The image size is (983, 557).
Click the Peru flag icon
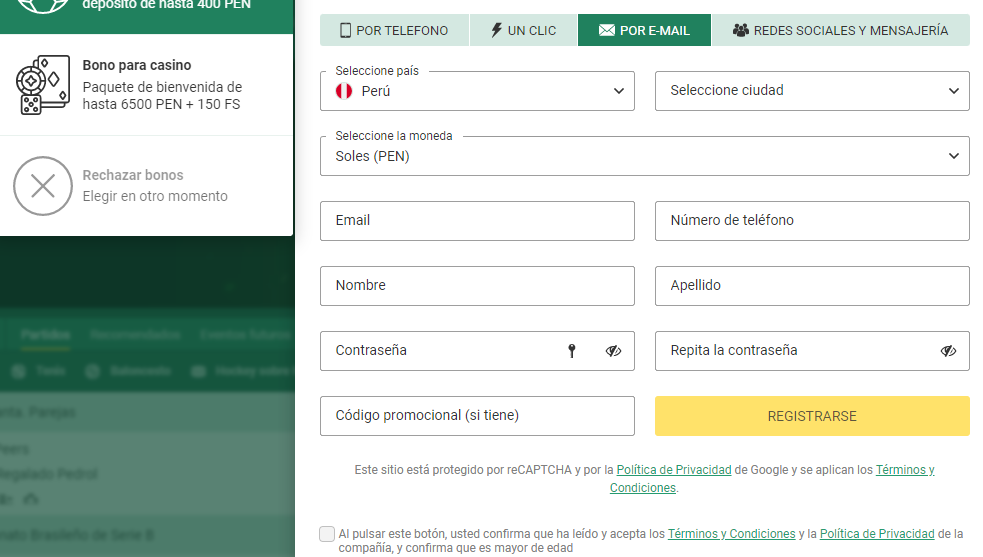pyautogui.click(x=344, y=91)
